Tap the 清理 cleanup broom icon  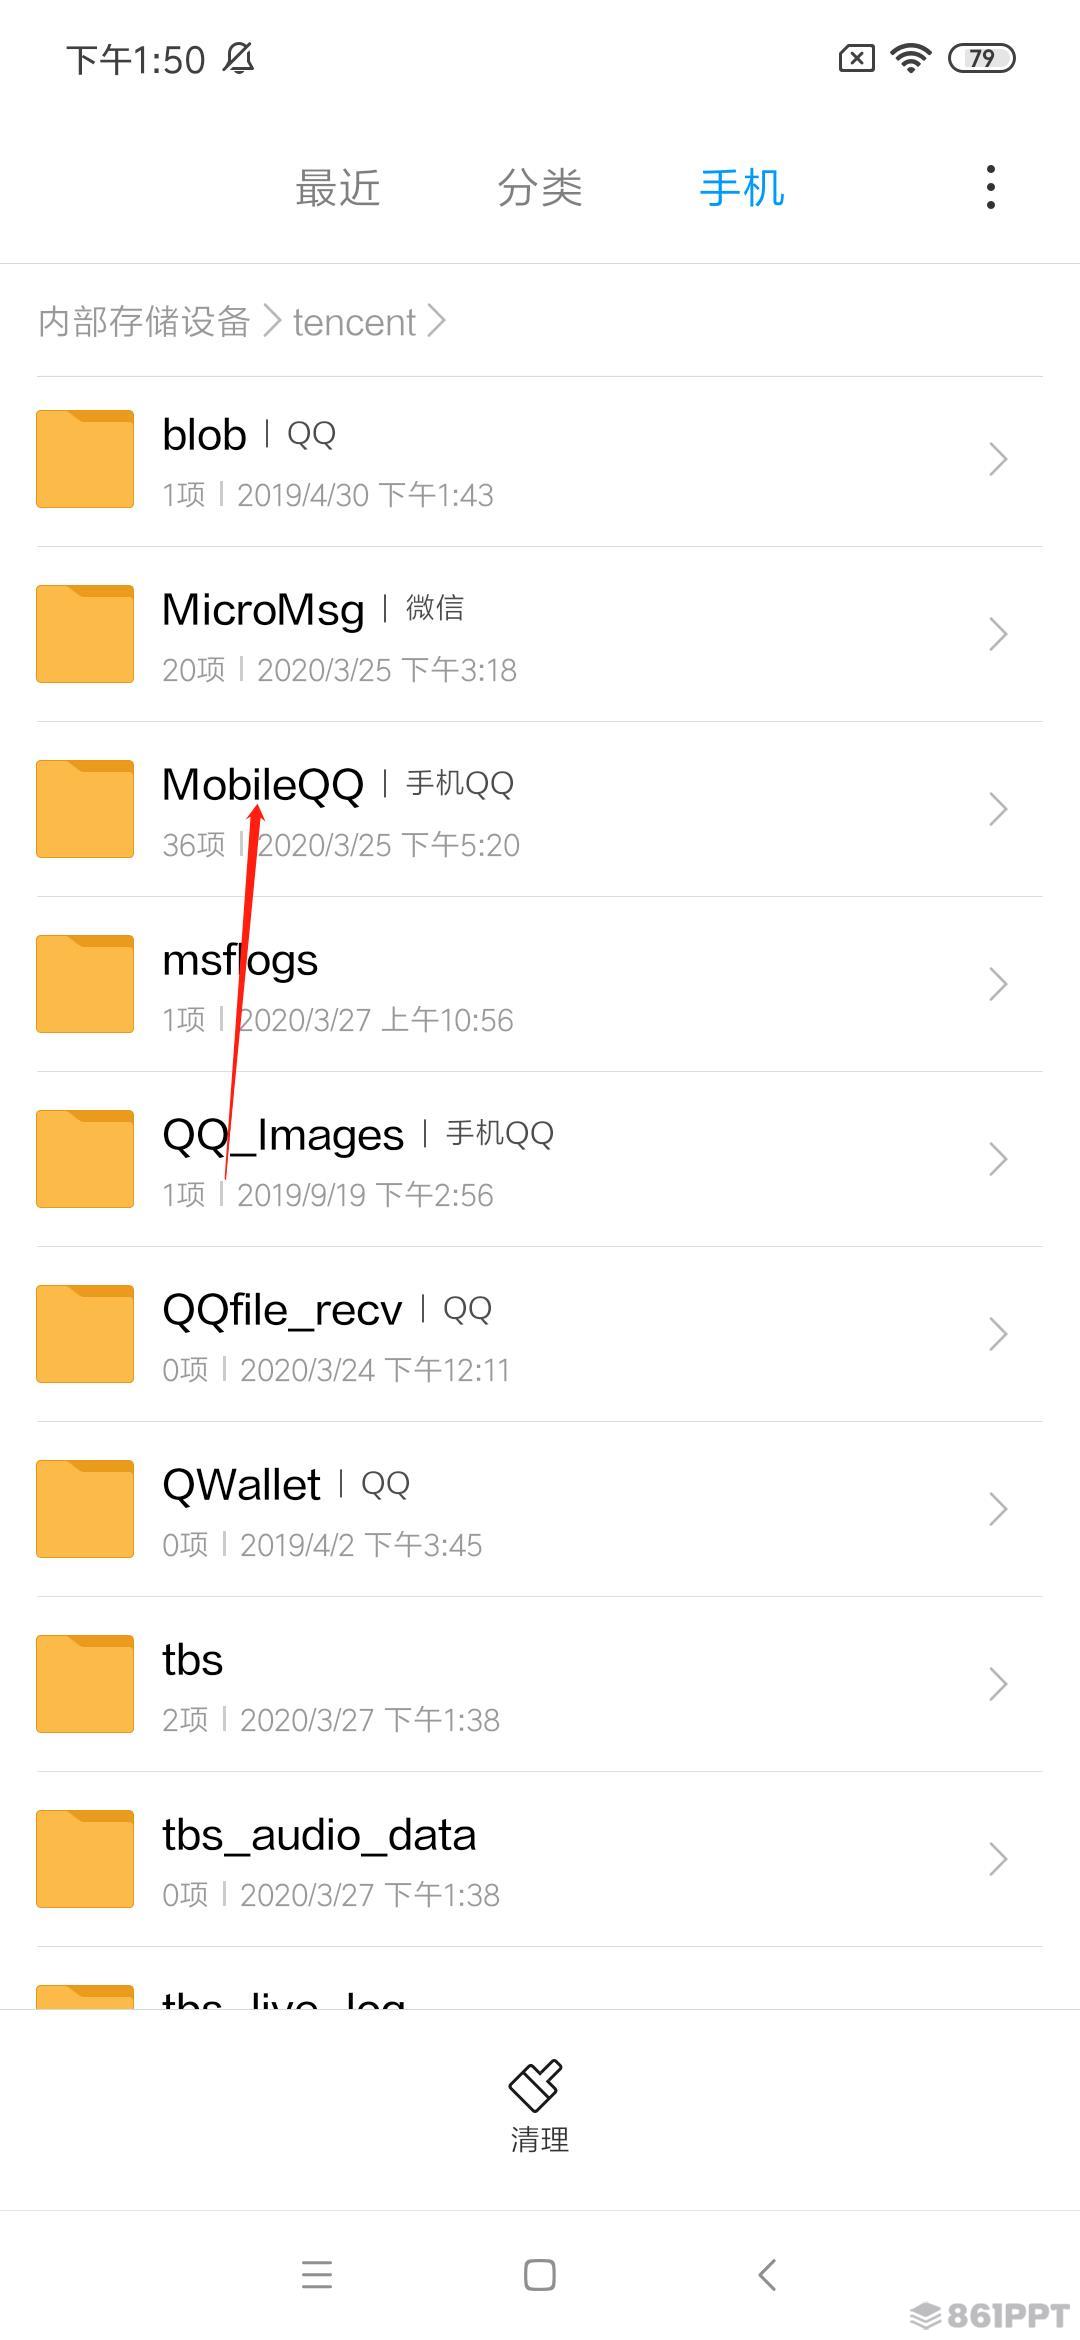(539, 2084)
